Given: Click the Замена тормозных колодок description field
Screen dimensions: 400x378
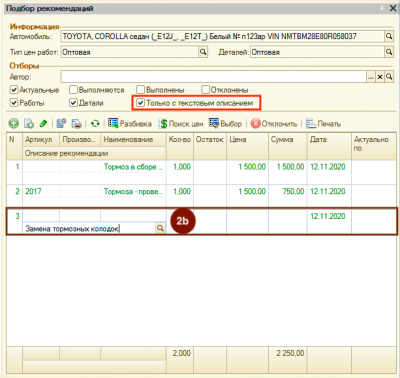Looking at the screenshot, I should coord(89,229).
